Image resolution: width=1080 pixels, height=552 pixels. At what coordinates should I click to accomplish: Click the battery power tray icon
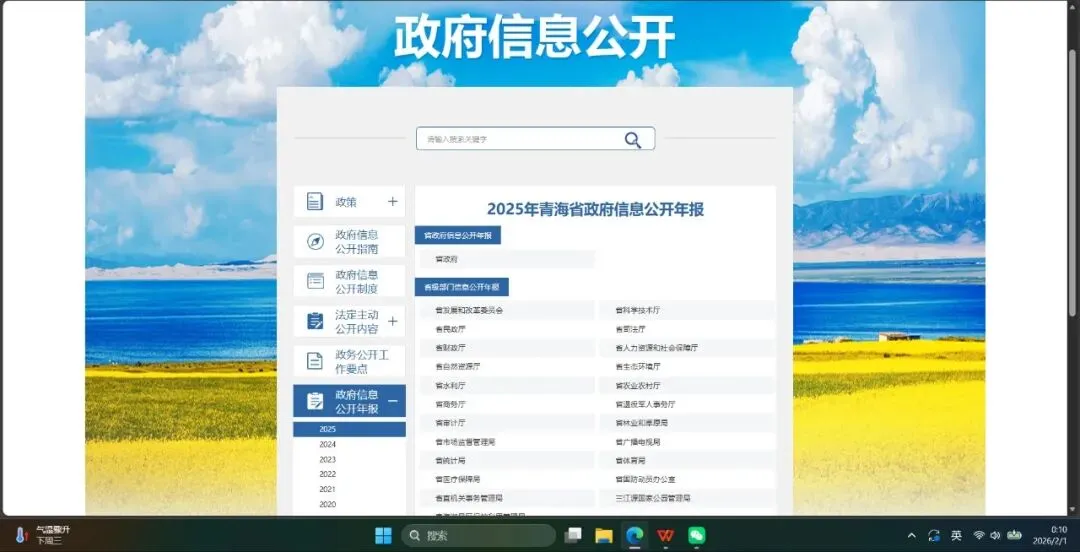(x=1014, y=535)
